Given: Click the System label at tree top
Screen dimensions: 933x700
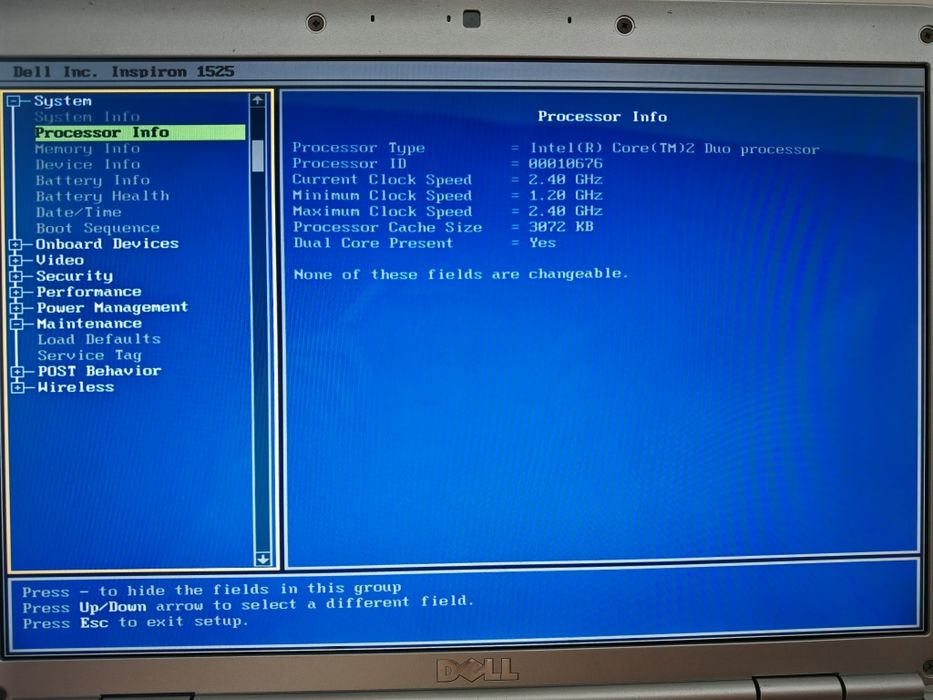Looking at the screenshot, I should [62, 101].
